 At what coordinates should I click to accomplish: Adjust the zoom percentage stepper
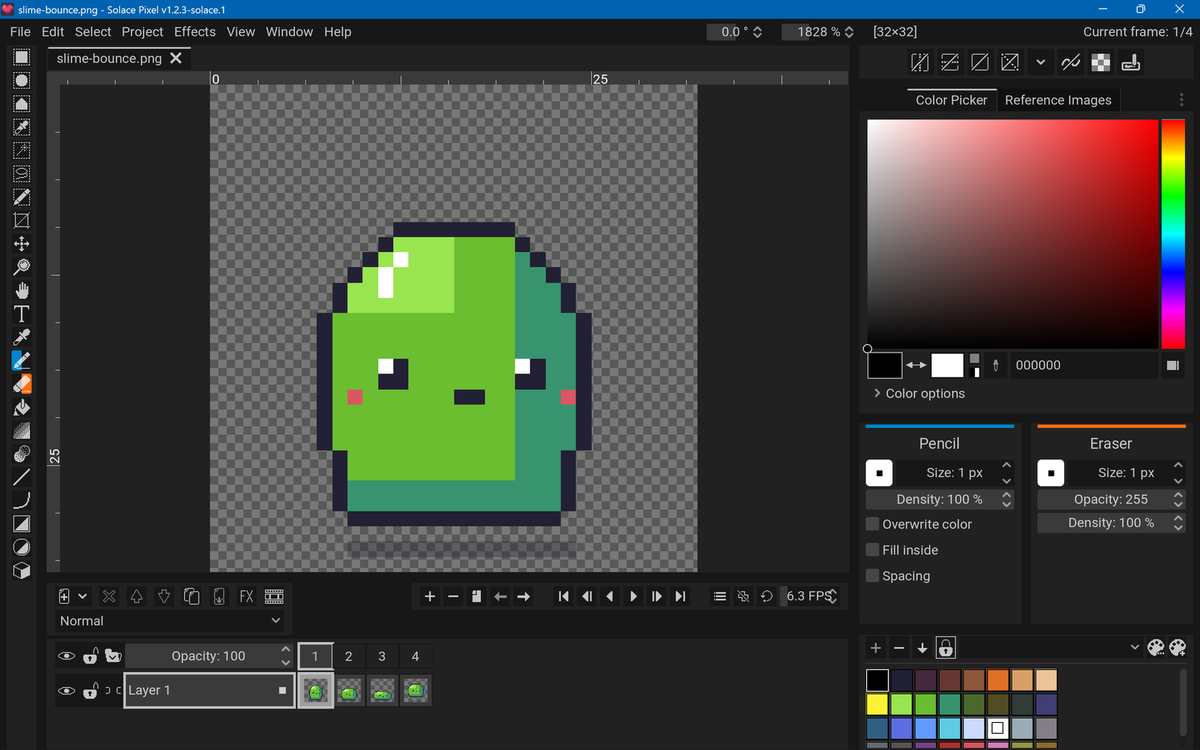click(849, 32)
